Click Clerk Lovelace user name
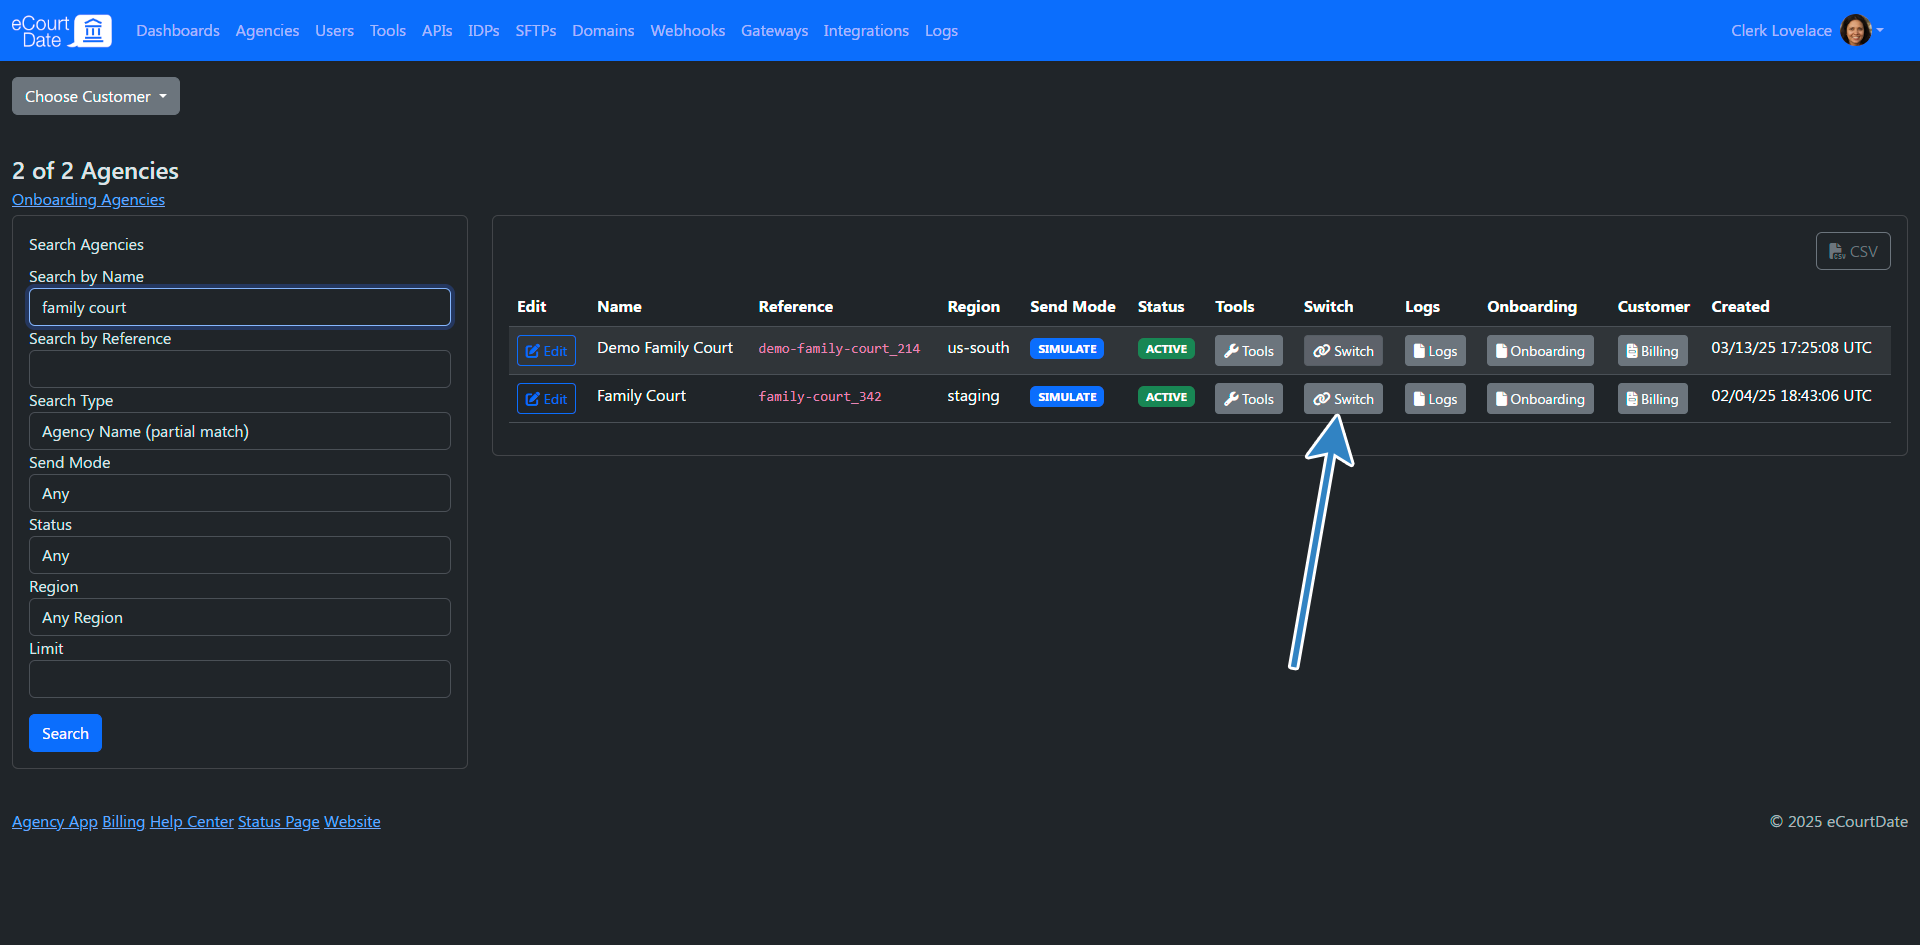Image resolution: width=1920 pixels, height=945 pixels. point(1781,31)
